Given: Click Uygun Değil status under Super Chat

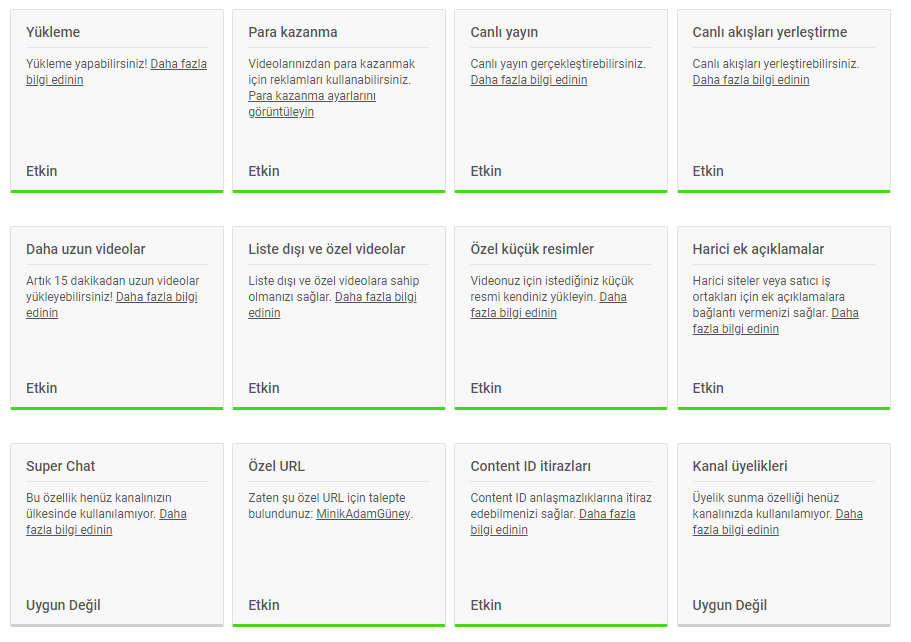Looking at the screenshot, I should (63, 605).
